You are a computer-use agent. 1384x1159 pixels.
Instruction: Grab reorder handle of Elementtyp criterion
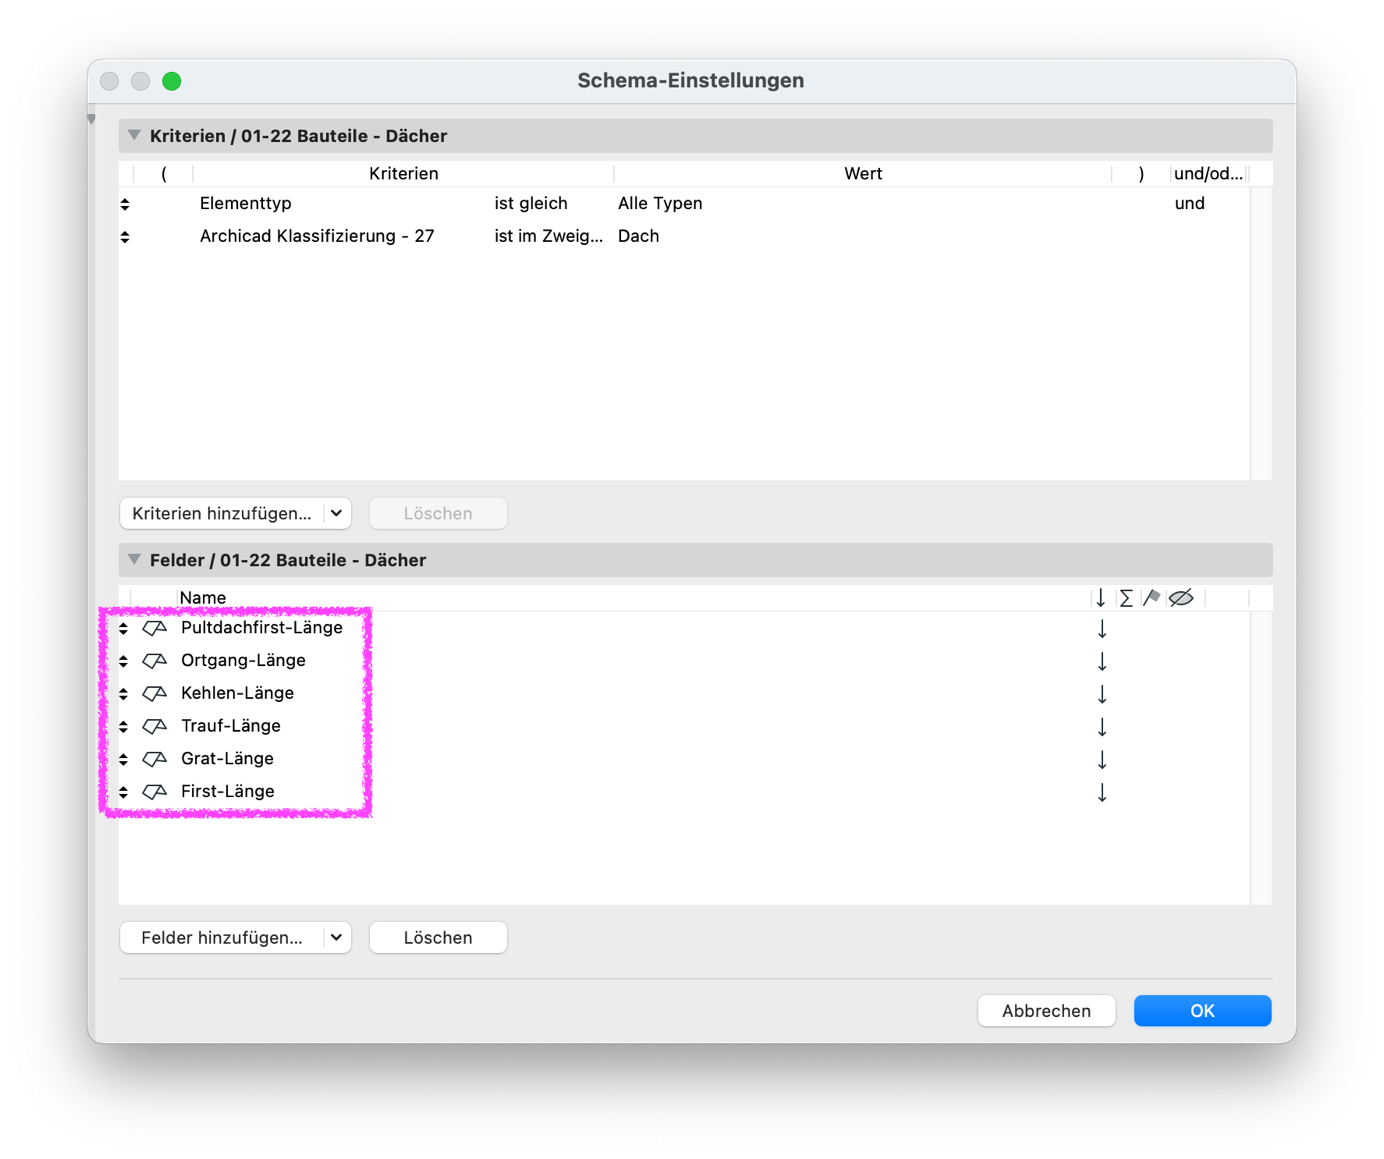click(x=125, y=204)
